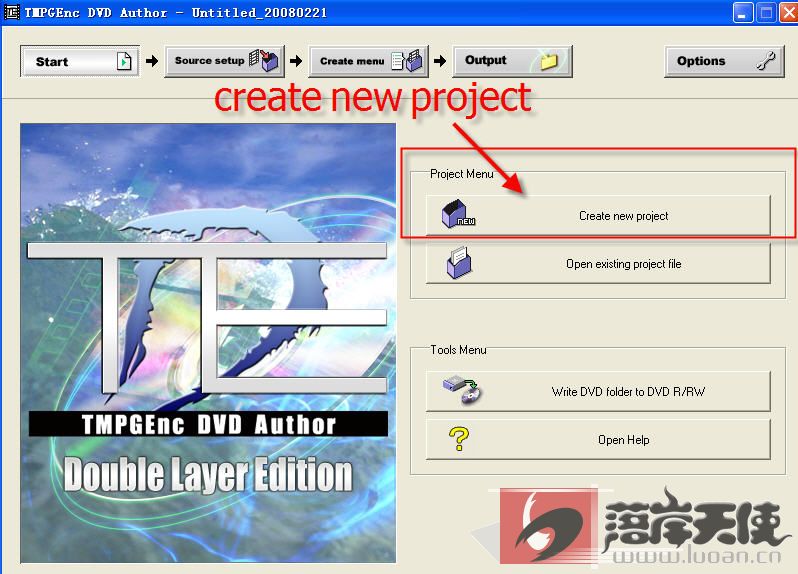The image size is (798, 574).
Task: Click the page icon on Start button
Action: click(x=124, y=61)
